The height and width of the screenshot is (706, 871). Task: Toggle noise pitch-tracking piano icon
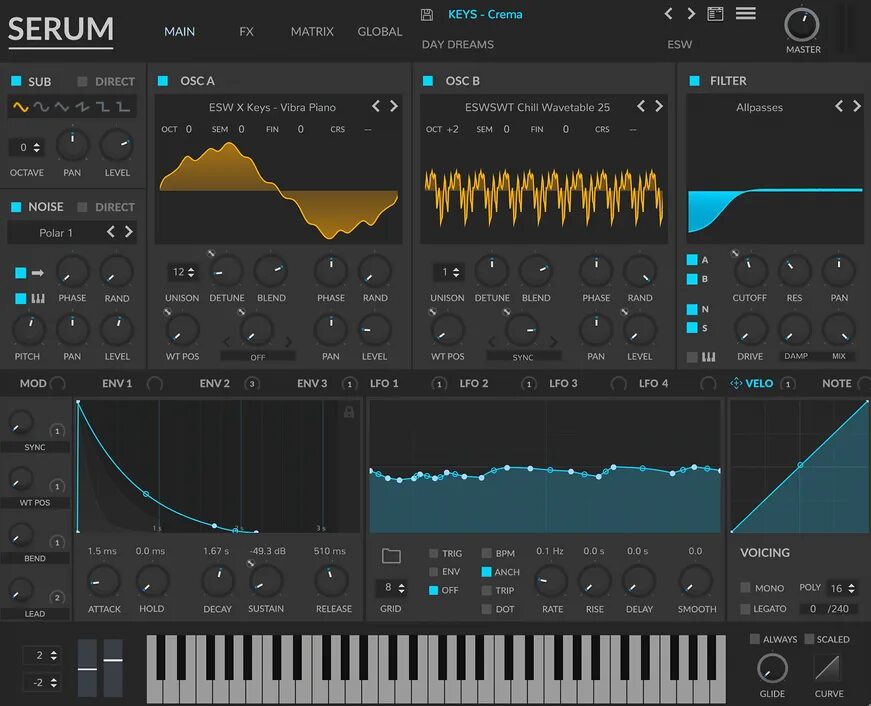[38, 296]
